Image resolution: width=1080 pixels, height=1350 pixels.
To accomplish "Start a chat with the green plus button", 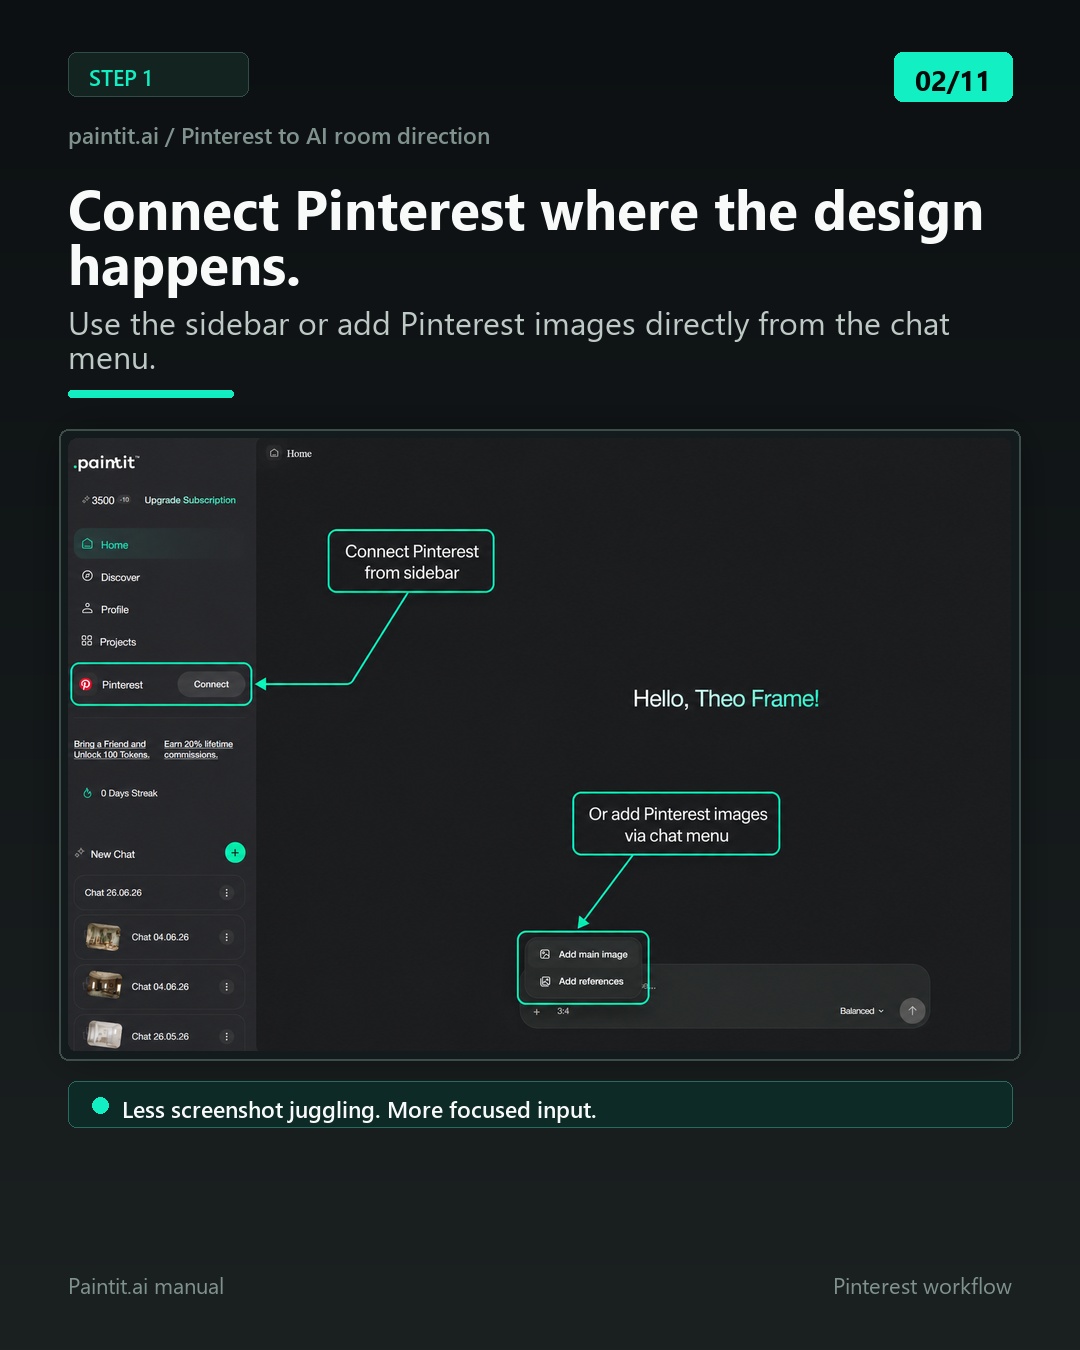I will (235, 852).
